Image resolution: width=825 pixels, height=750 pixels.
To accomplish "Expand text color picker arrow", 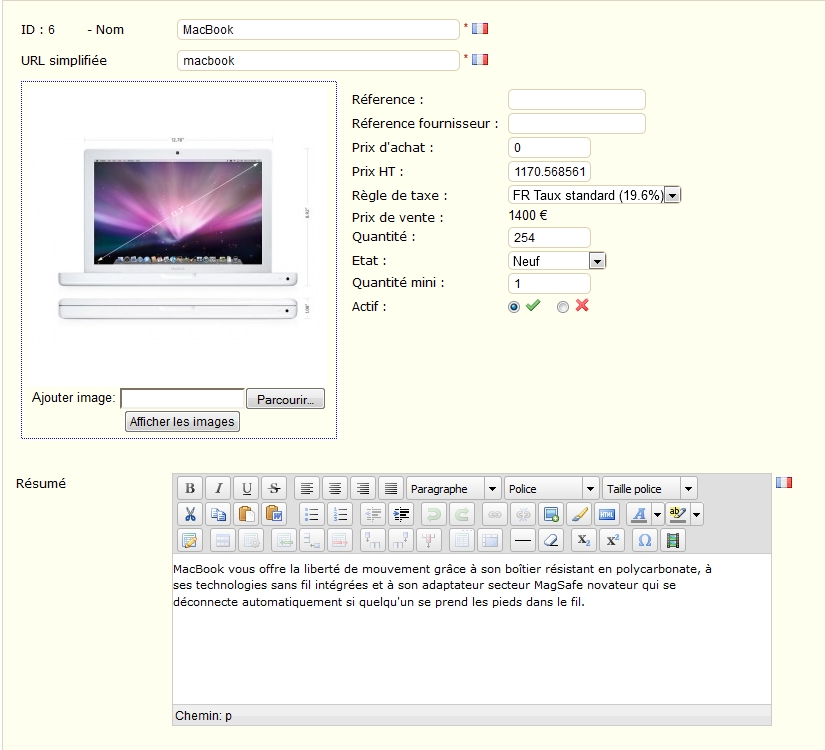I will coord(657,514).
